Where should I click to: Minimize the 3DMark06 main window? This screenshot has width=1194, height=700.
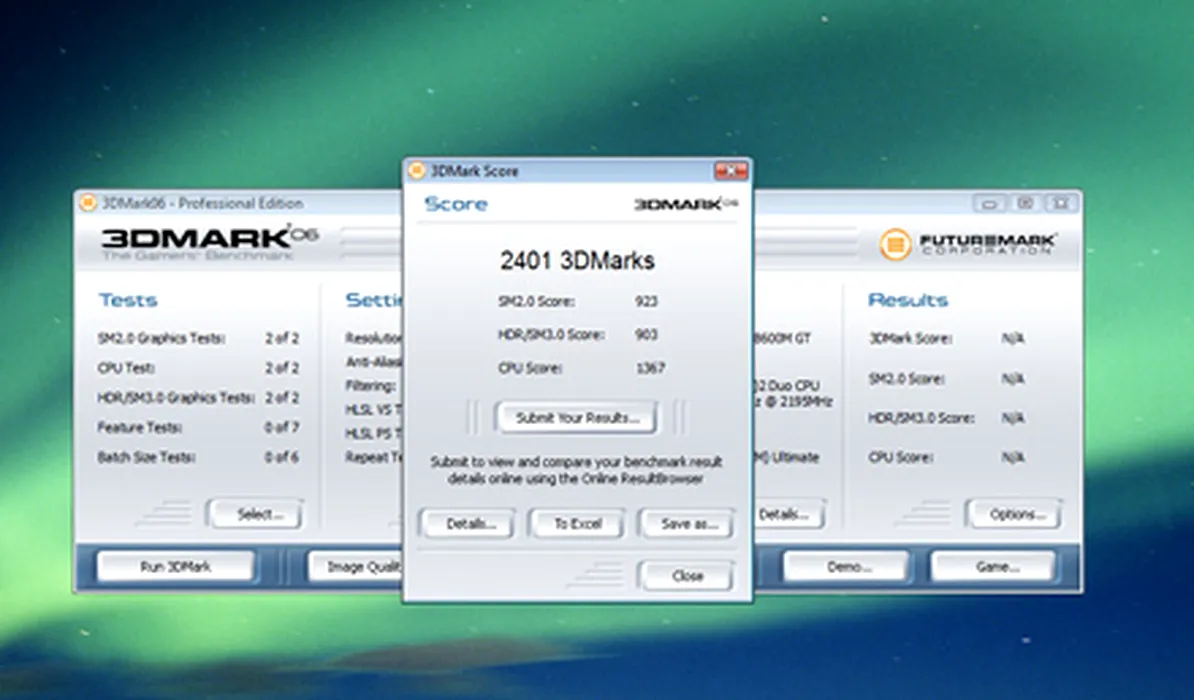[989, 203]
